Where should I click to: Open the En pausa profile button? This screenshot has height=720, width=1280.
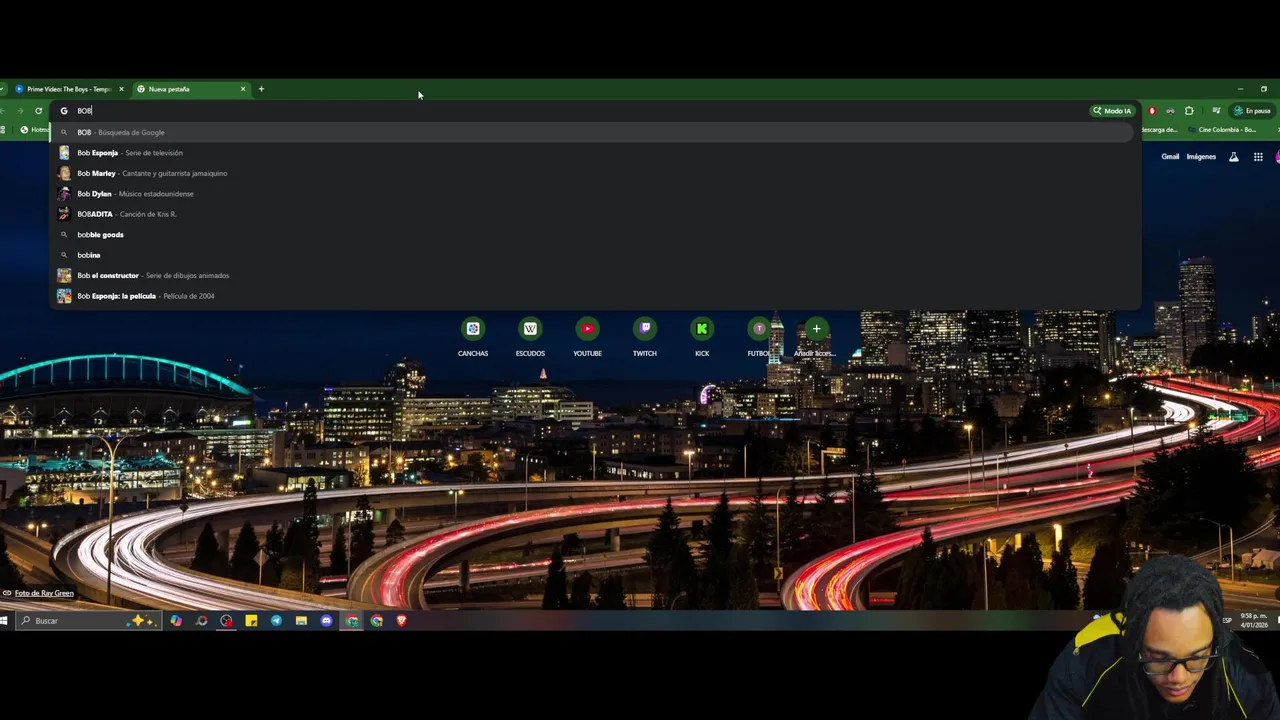(1252, 111)
